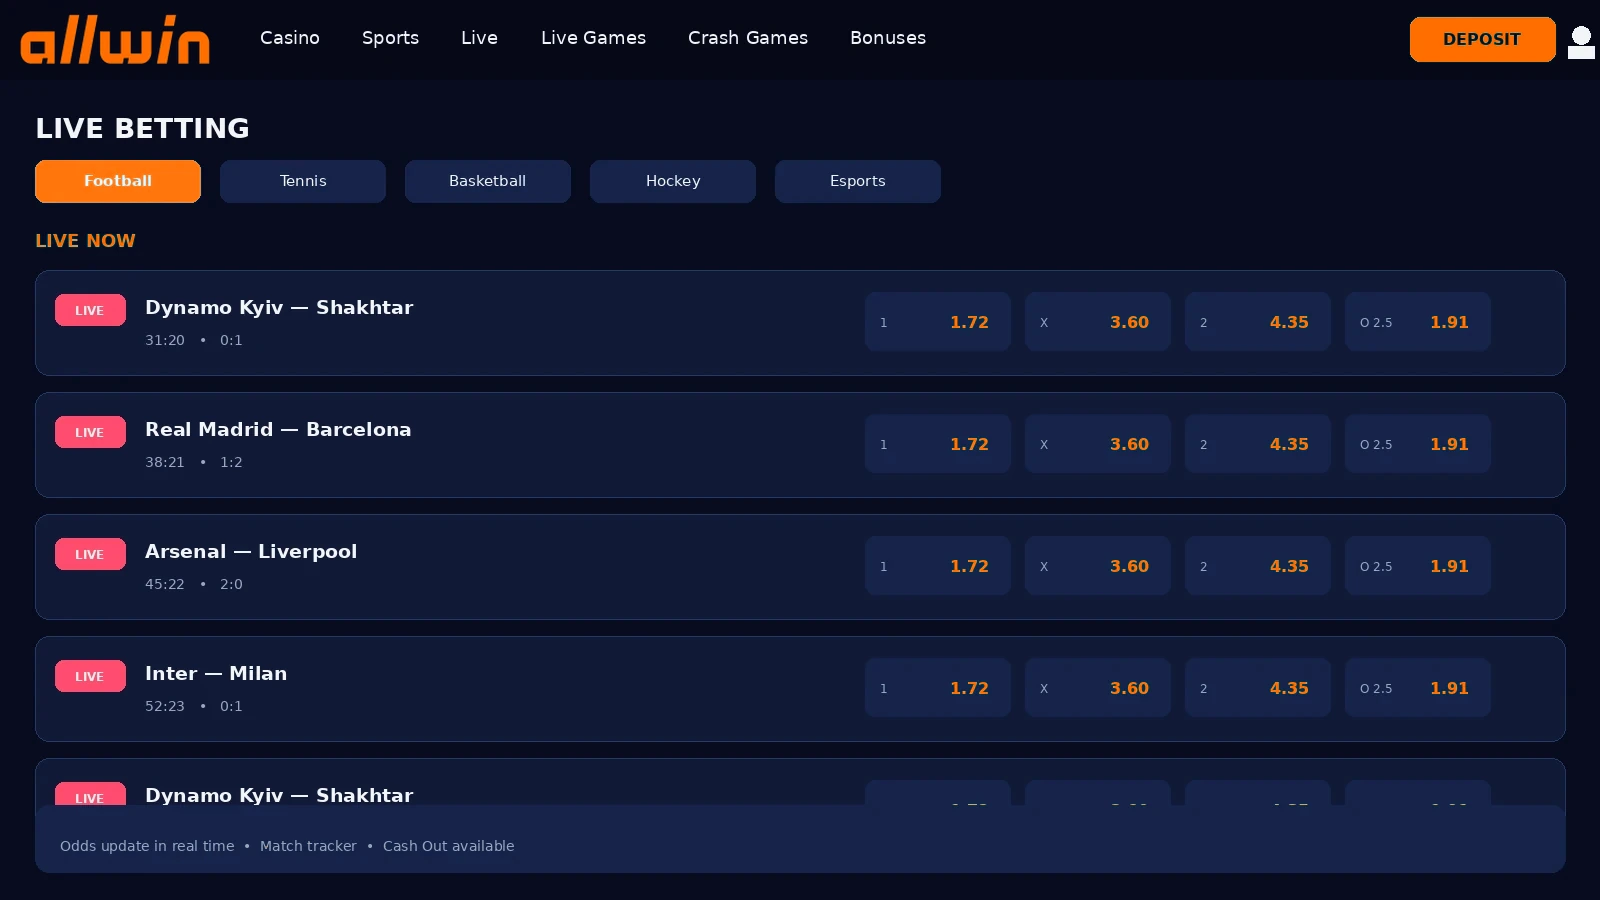Go to the Sports section

point(390,38)
